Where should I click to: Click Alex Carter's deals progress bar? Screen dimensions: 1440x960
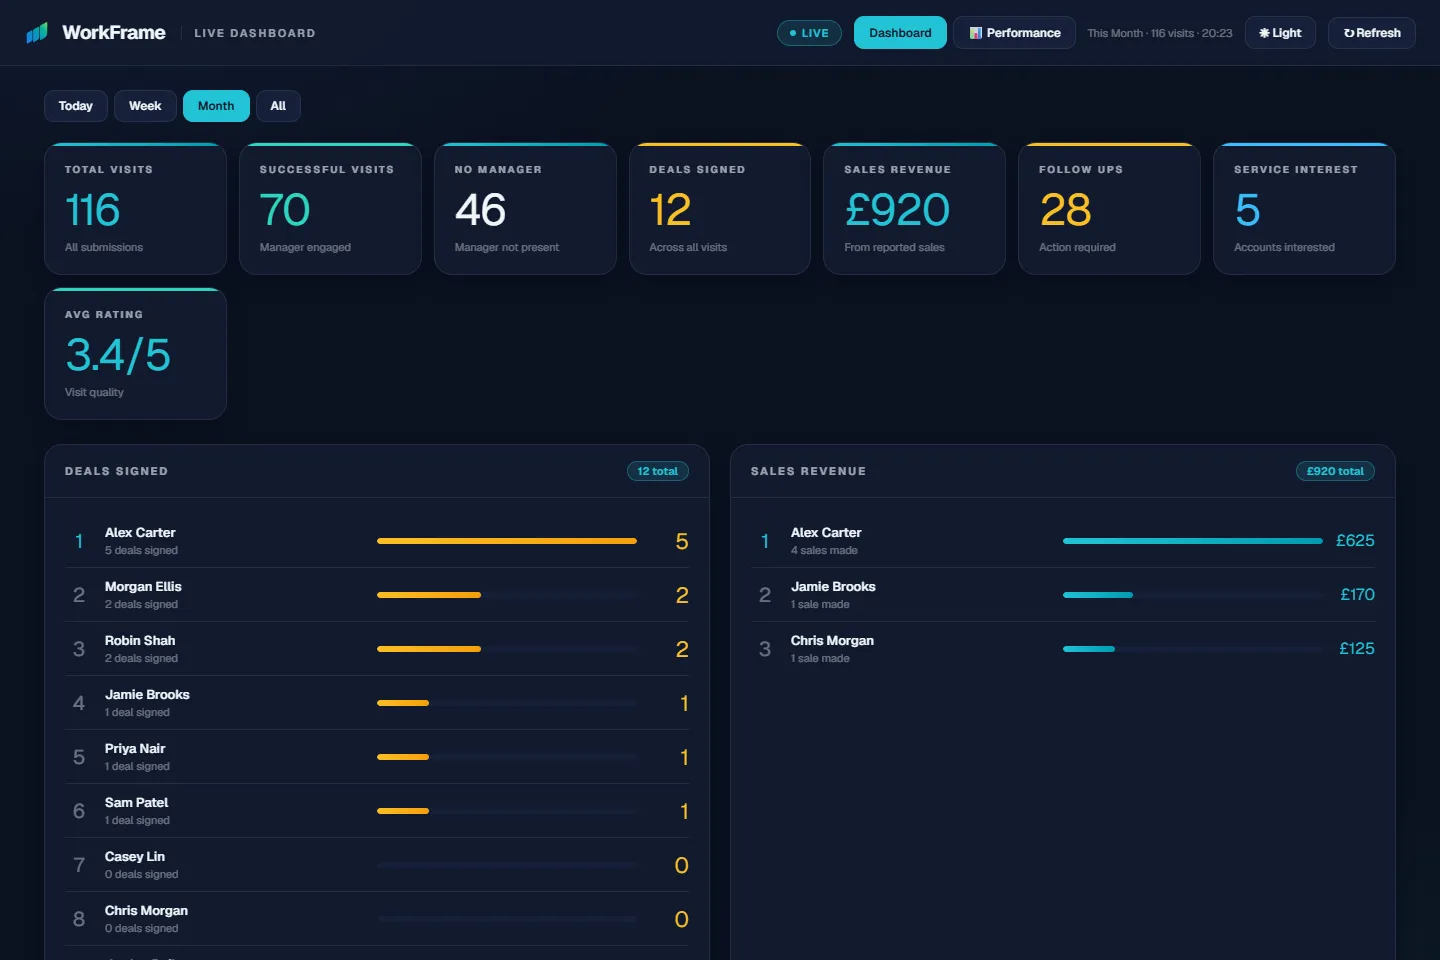[507, 541]
